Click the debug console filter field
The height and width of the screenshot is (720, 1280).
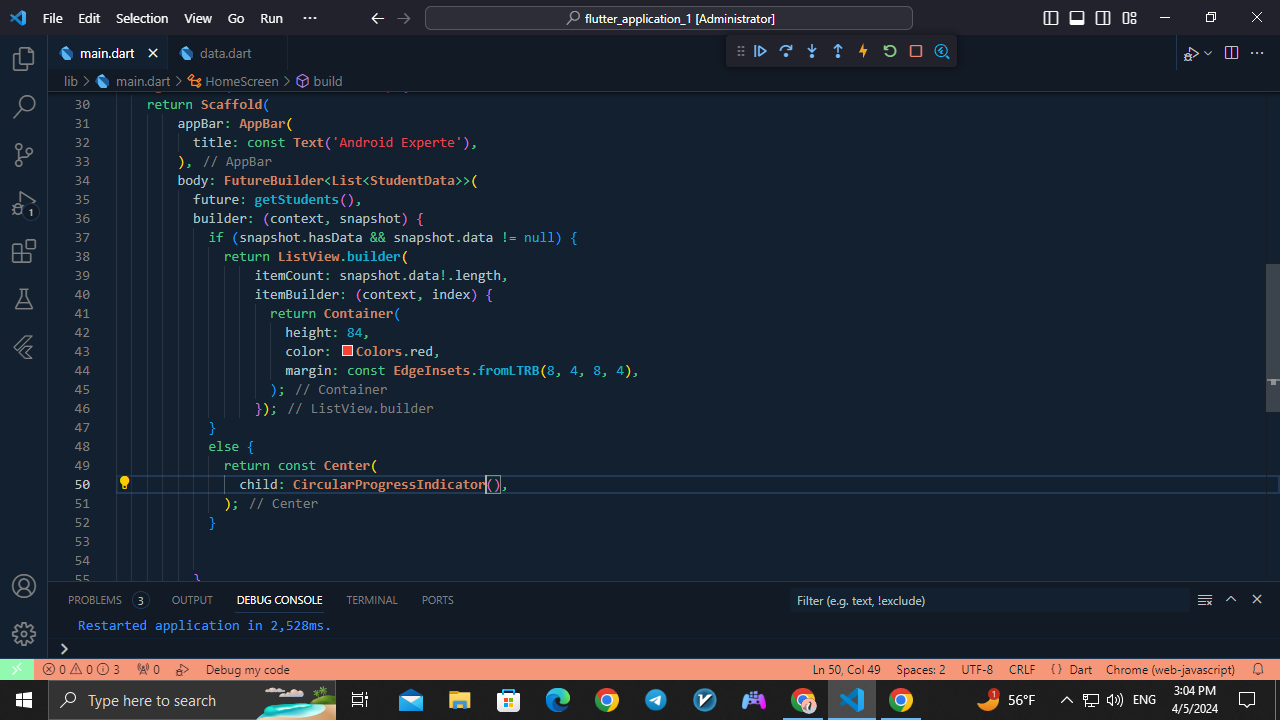click(988, 600)
